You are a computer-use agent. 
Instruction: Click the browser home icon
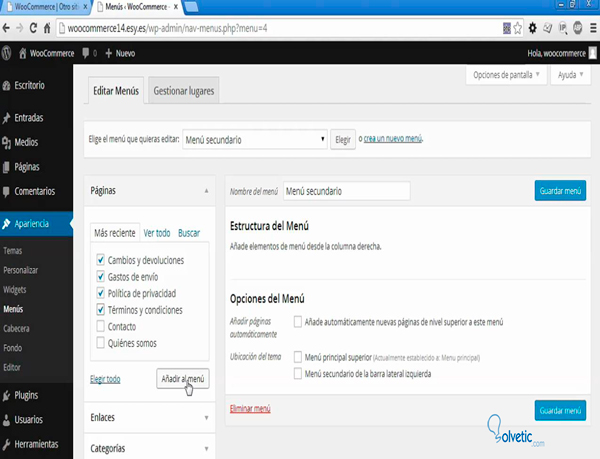click(47, 28)
